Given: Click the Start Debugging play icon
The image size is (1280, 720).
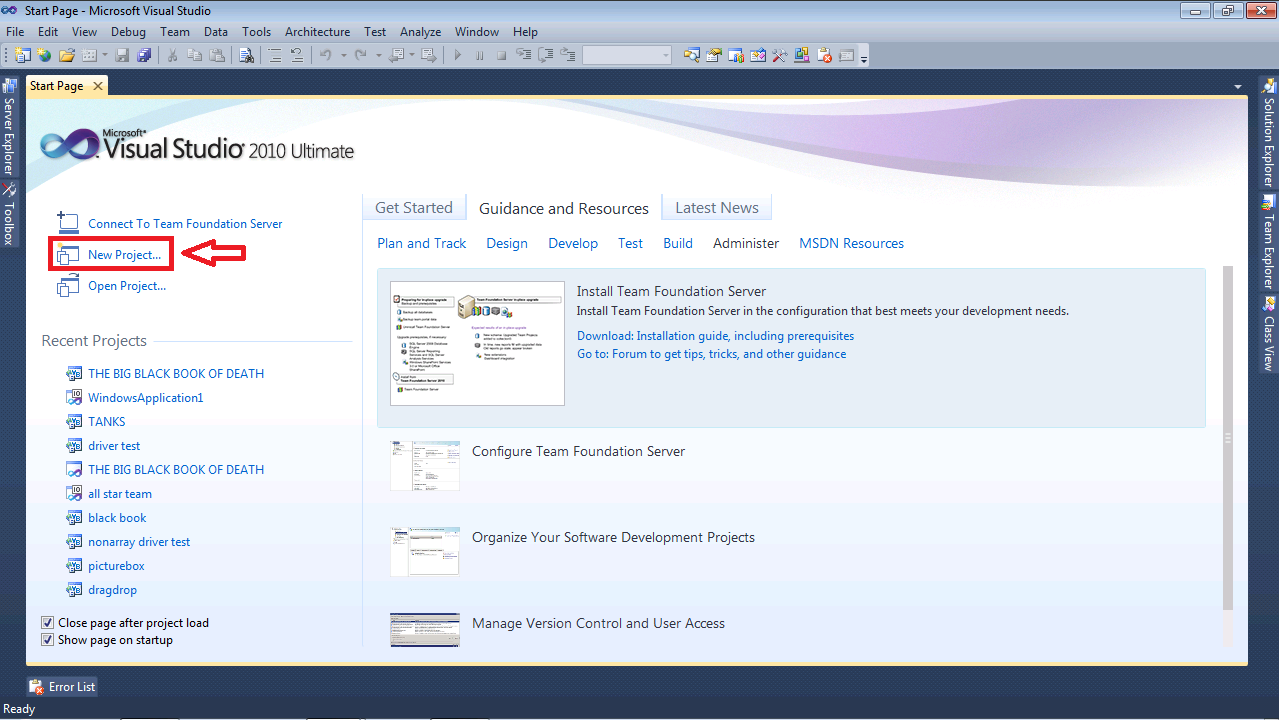Looking at the screenshot, I should 458,55.
